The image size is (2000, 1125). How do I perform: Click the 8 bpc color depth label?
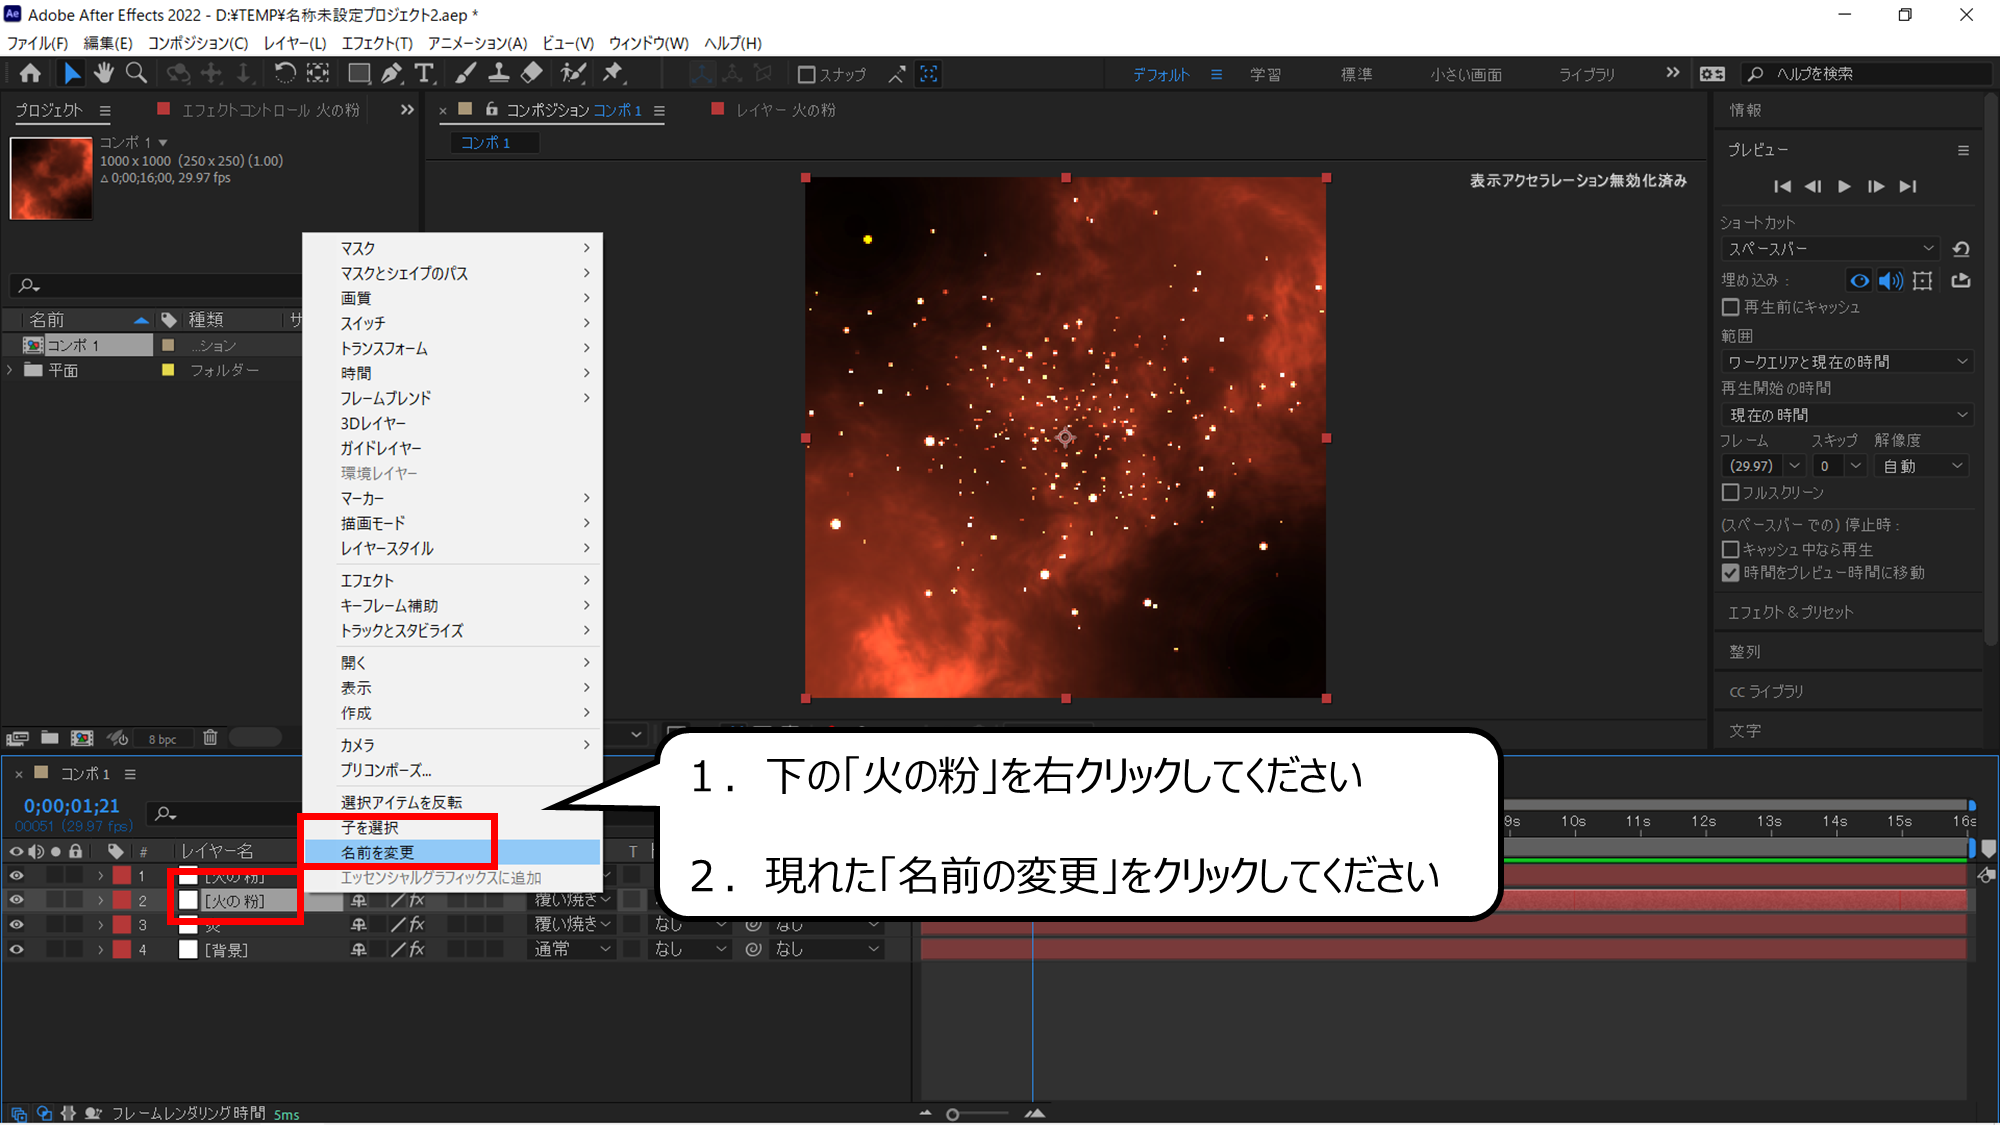pyautogui.click(x=162, y=739)
